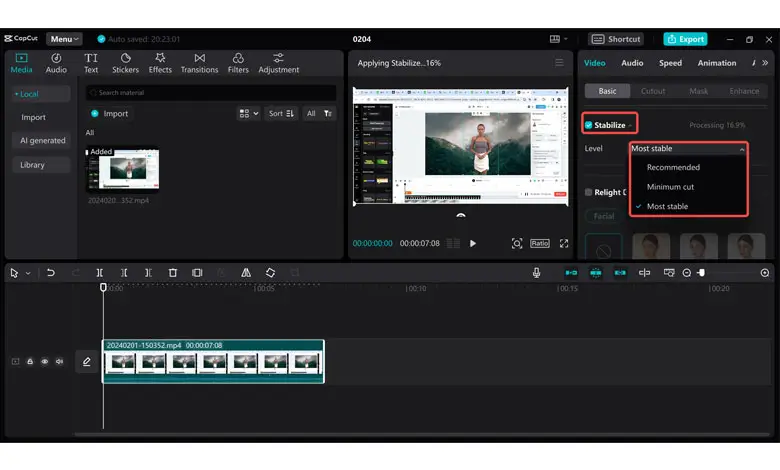
Task: Toggle the Relight checkbox
Action: 588,192
